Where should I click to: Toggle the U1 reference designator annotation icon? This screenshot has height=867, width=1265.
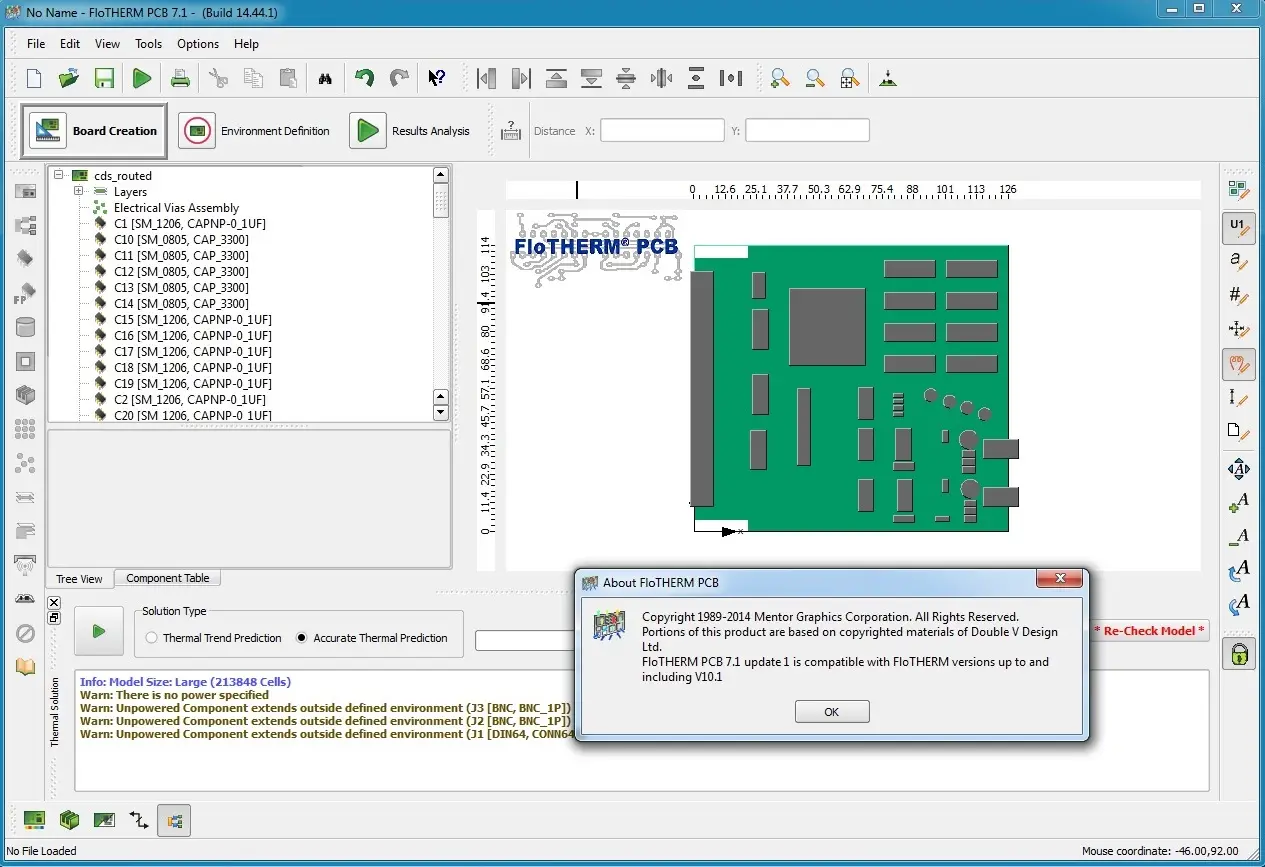point(1239,227)
